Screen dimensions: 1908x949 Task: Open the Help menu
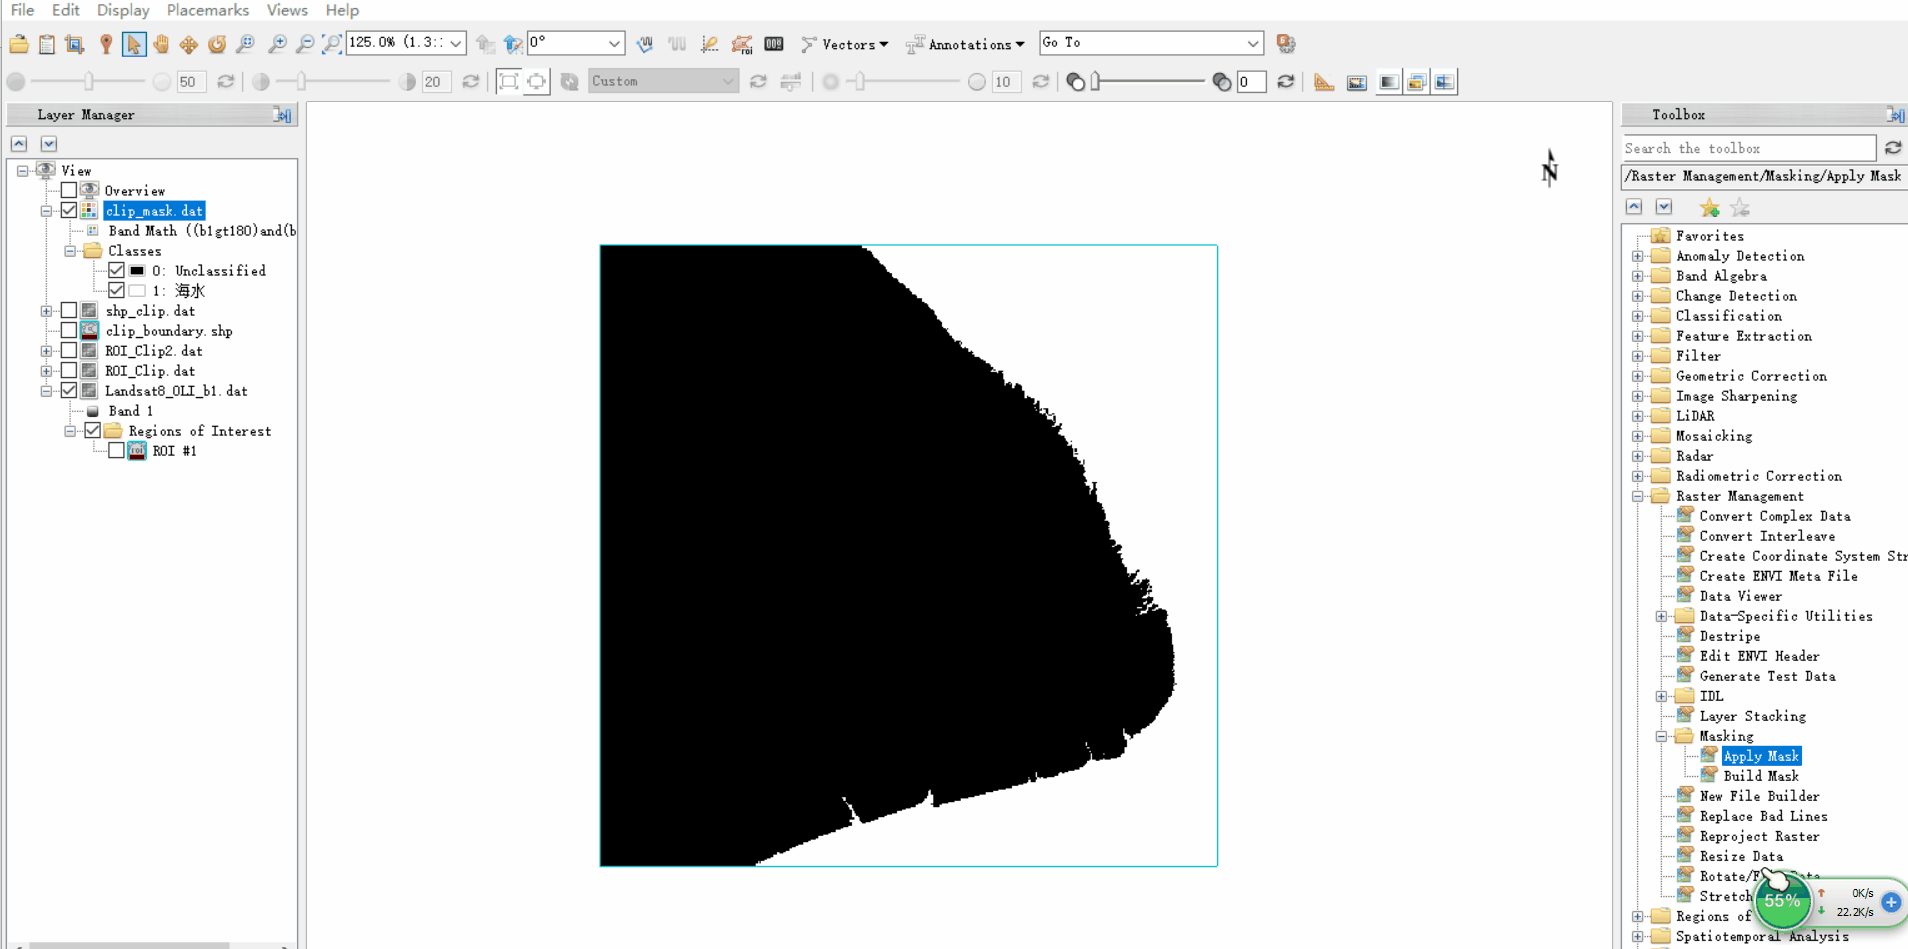pos(342,10)
